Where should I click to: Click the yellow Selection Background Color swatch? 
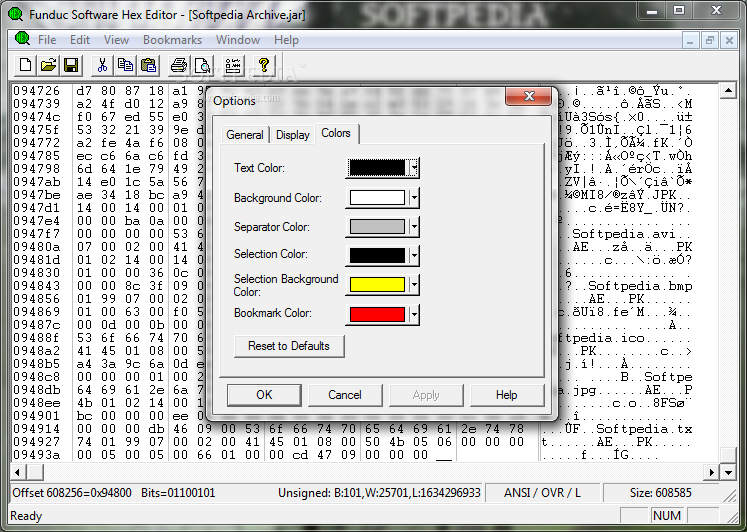point(377,284)
